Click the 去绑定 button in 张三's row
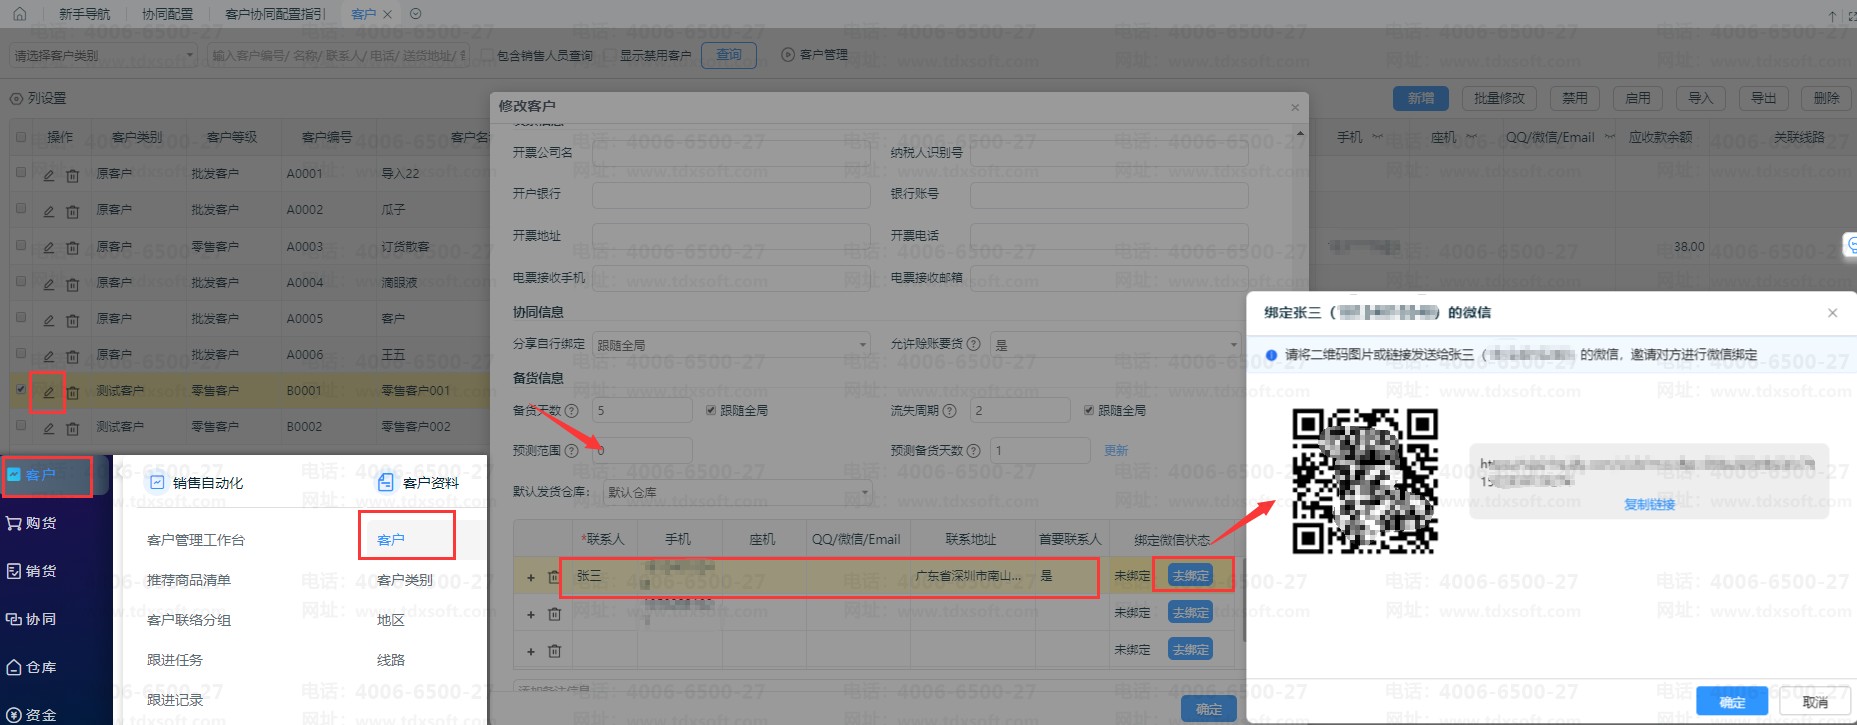Screen dimensions: 1857x725 tap(1190, 576)
